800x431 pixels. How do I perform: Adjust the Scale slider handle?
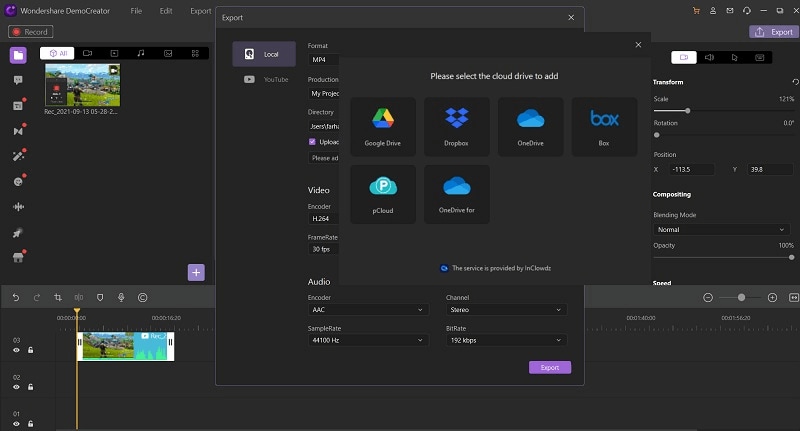pos(688,111)
